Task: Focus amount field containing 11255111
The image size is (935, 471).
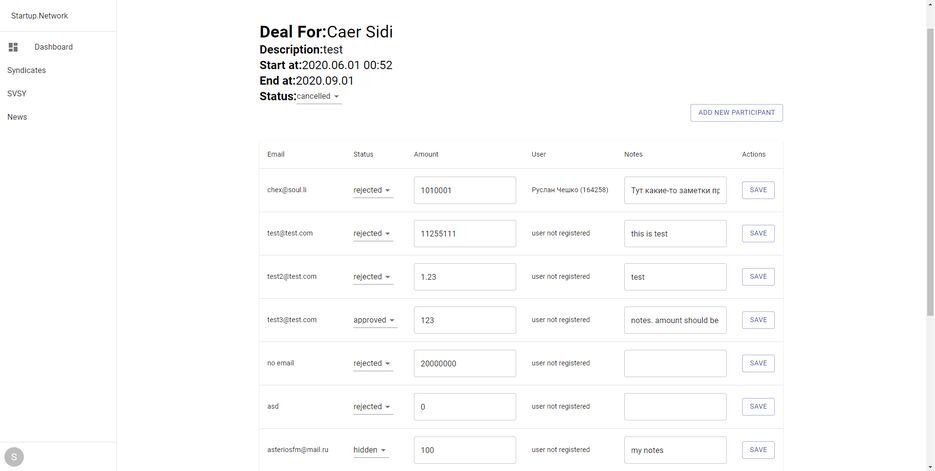Action: click(465, 234)
